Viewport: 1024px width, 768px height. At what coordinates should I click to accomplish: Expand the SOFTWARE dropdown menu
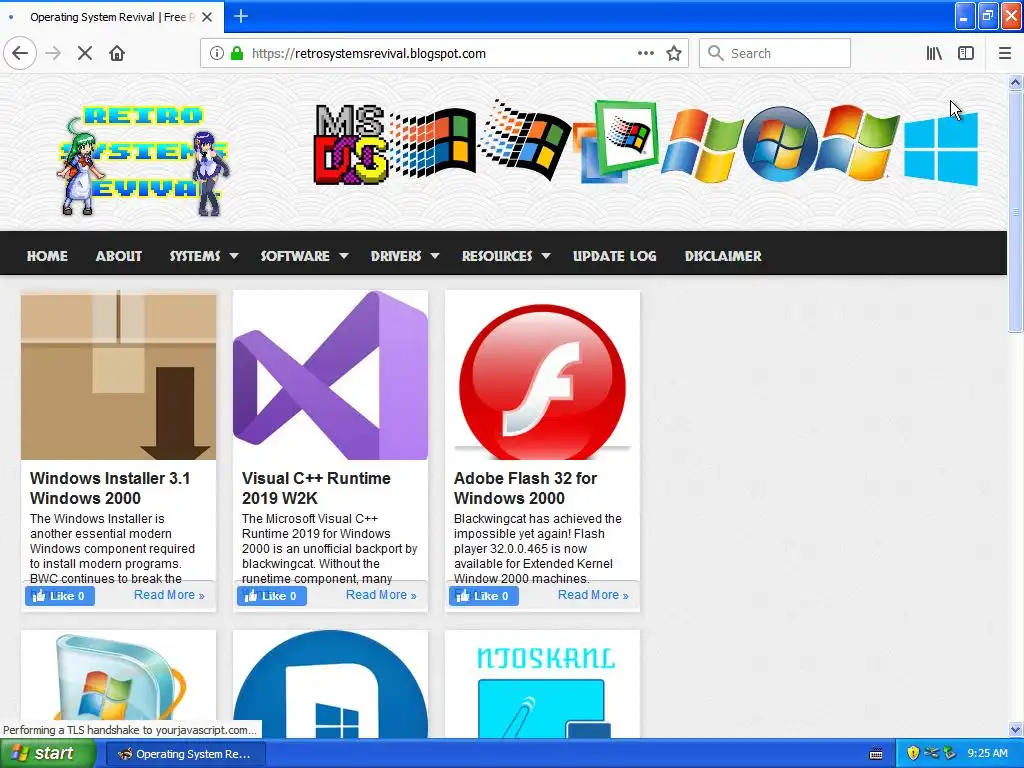tap(304, 256)
